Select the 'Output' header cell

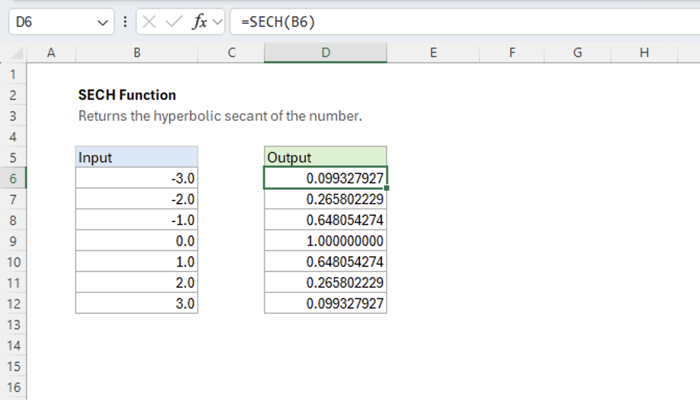pos(325,157)
